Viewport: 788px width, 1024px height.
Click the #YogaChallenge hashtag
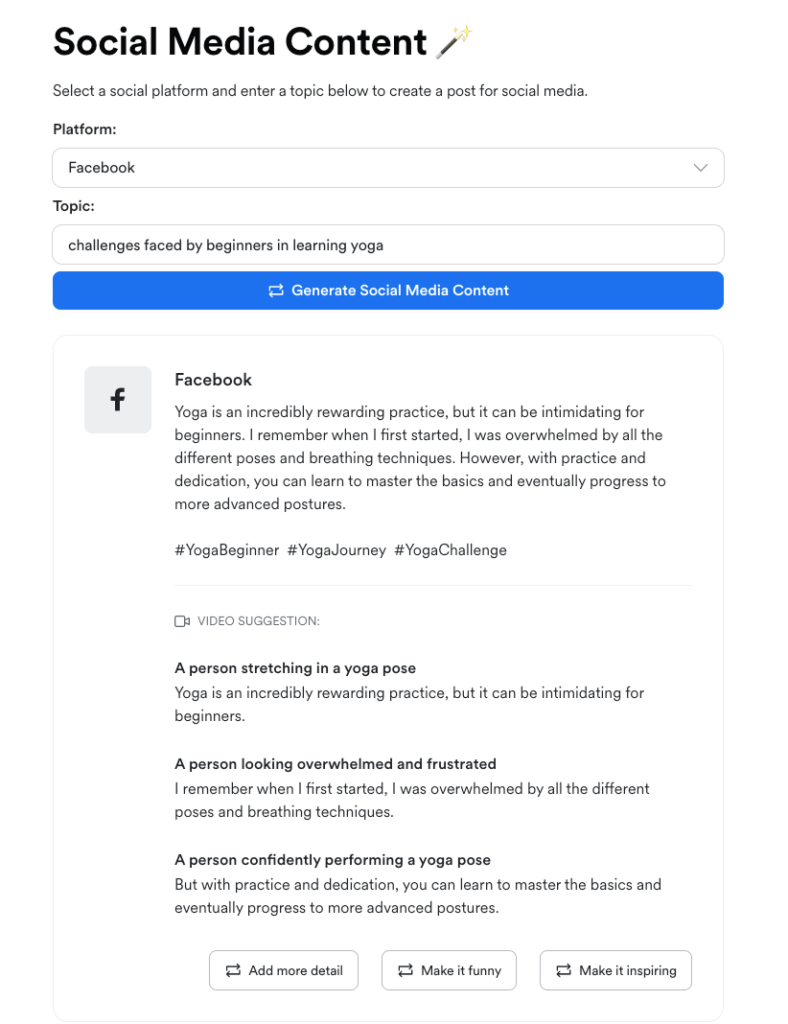click(x=450, y=550)
